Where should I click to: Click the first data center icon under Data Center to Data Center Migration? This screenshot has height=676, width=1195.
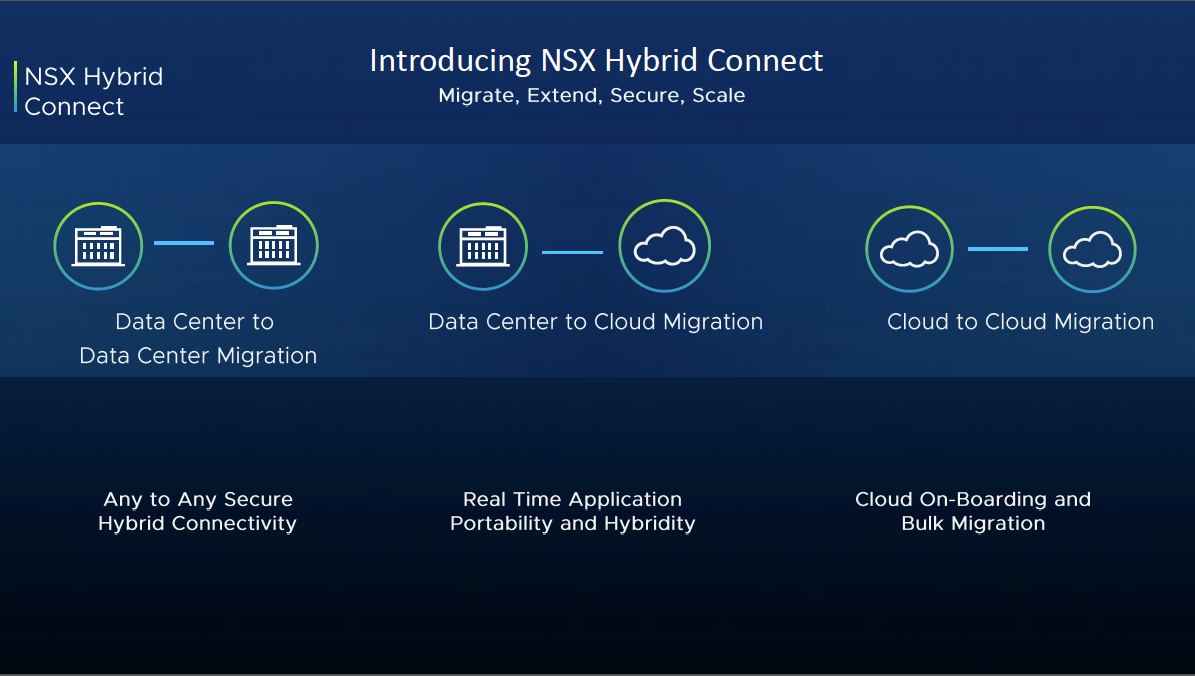[x=98, y=246]
